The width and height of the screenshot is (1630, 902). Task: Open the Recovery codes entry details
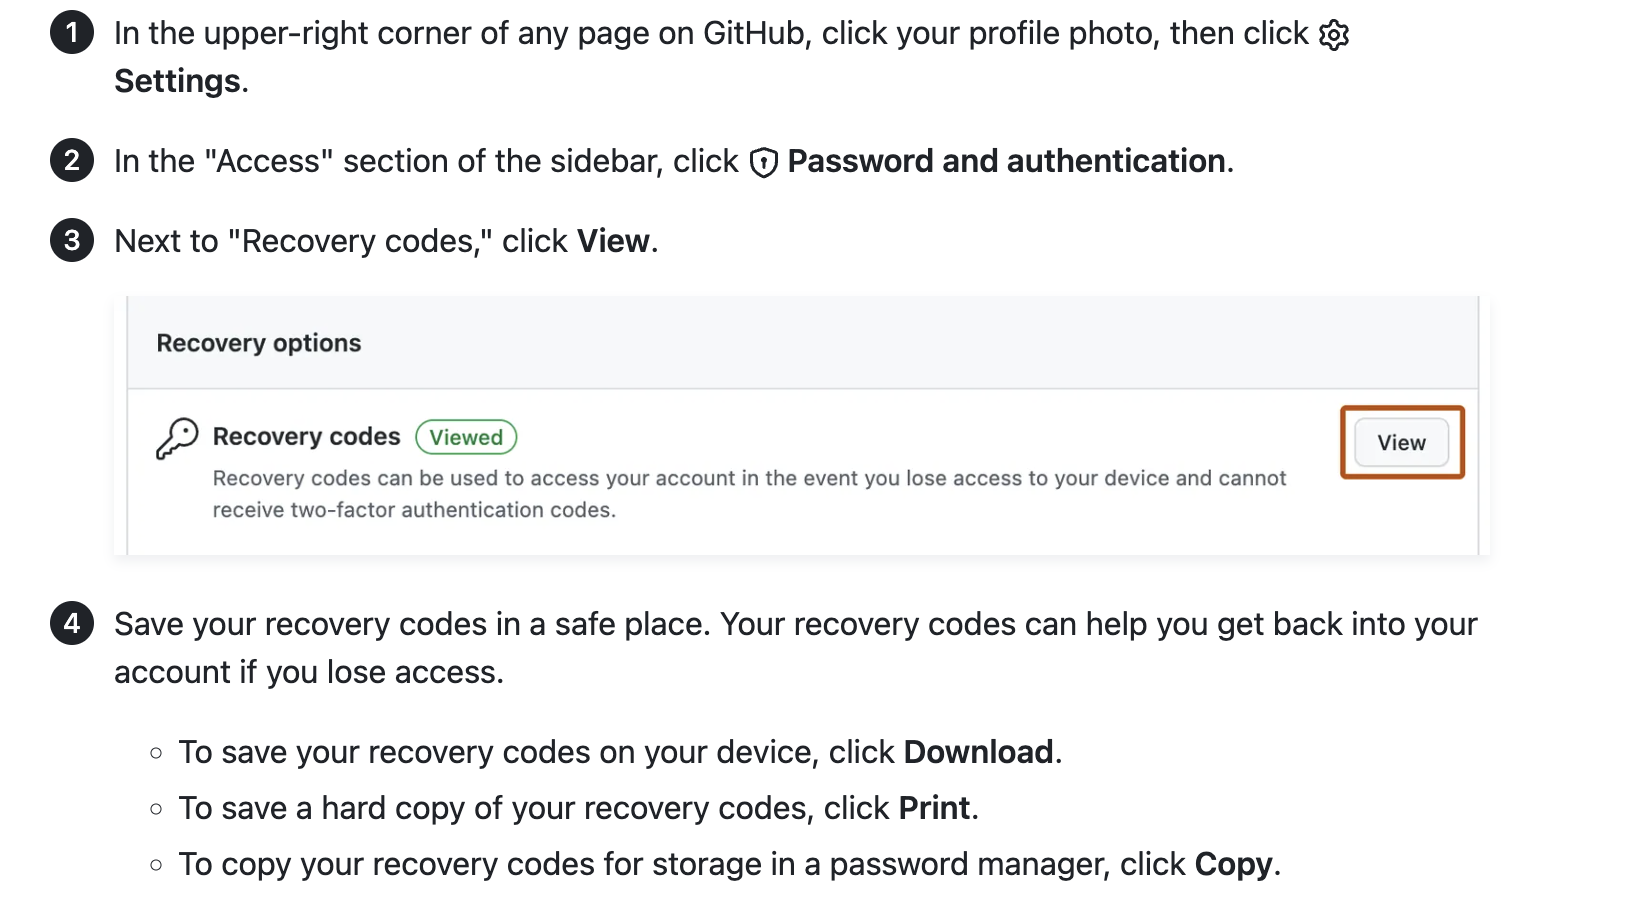pyautogui.click(x=306, y=436)
